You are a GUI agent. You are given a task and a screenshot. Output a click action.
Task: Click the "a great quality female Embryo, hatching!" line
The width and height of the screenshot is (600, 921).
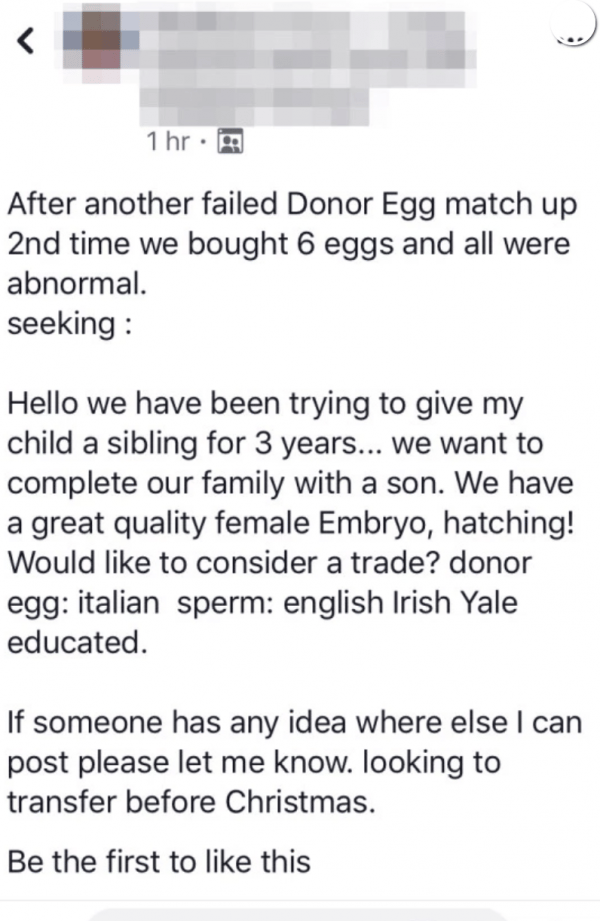(x=290, y=524)
